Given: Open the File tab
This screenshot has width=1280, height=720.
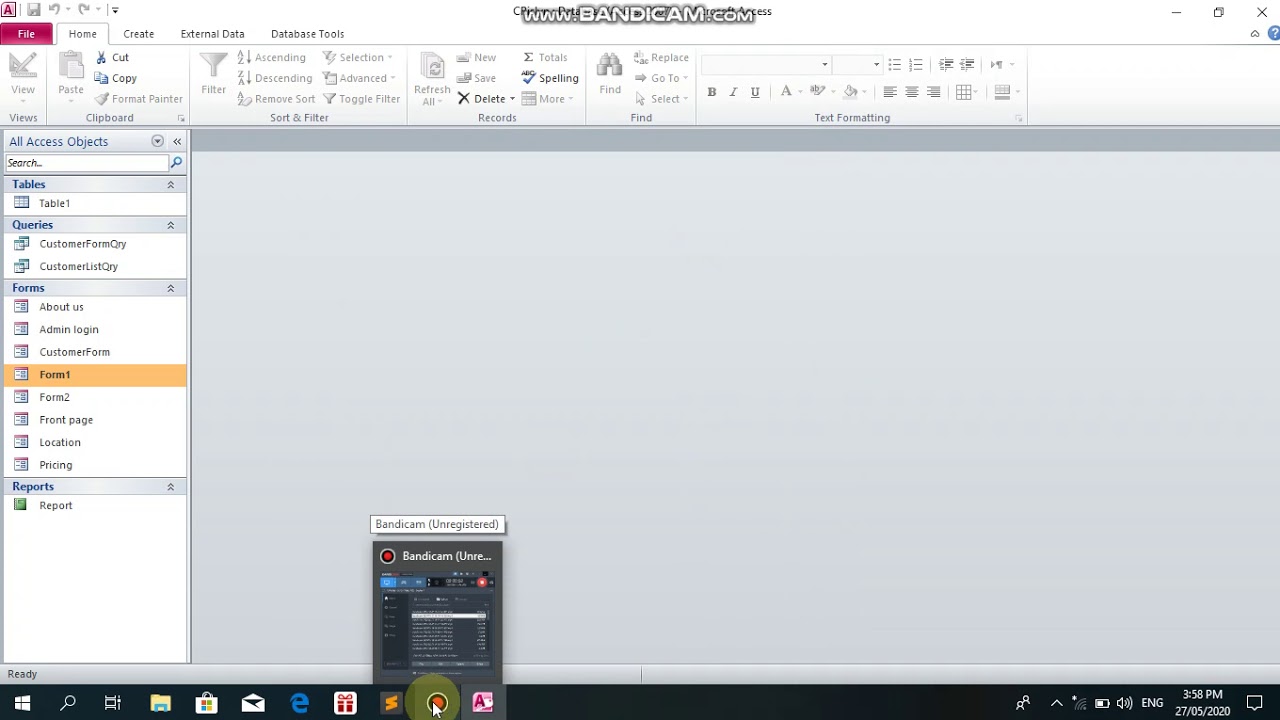Looking at the screenshot, I should 26,34.
